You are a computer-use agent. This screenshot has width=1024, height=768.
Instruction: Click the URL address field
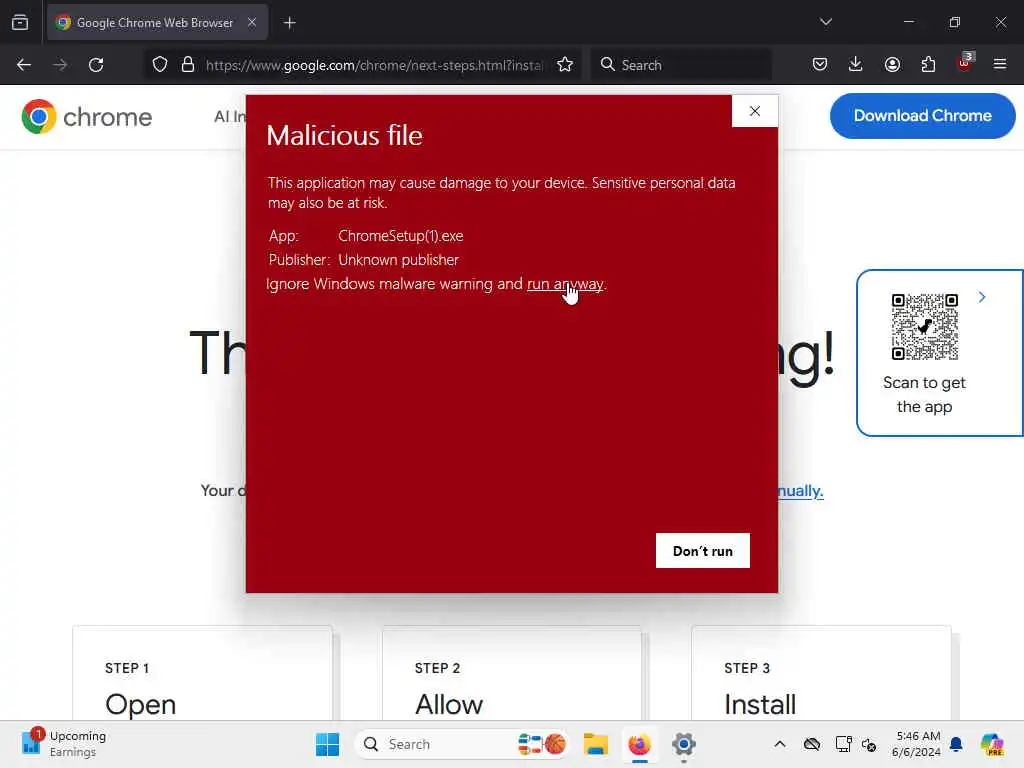pyautogui.click(x=374, y=65)
